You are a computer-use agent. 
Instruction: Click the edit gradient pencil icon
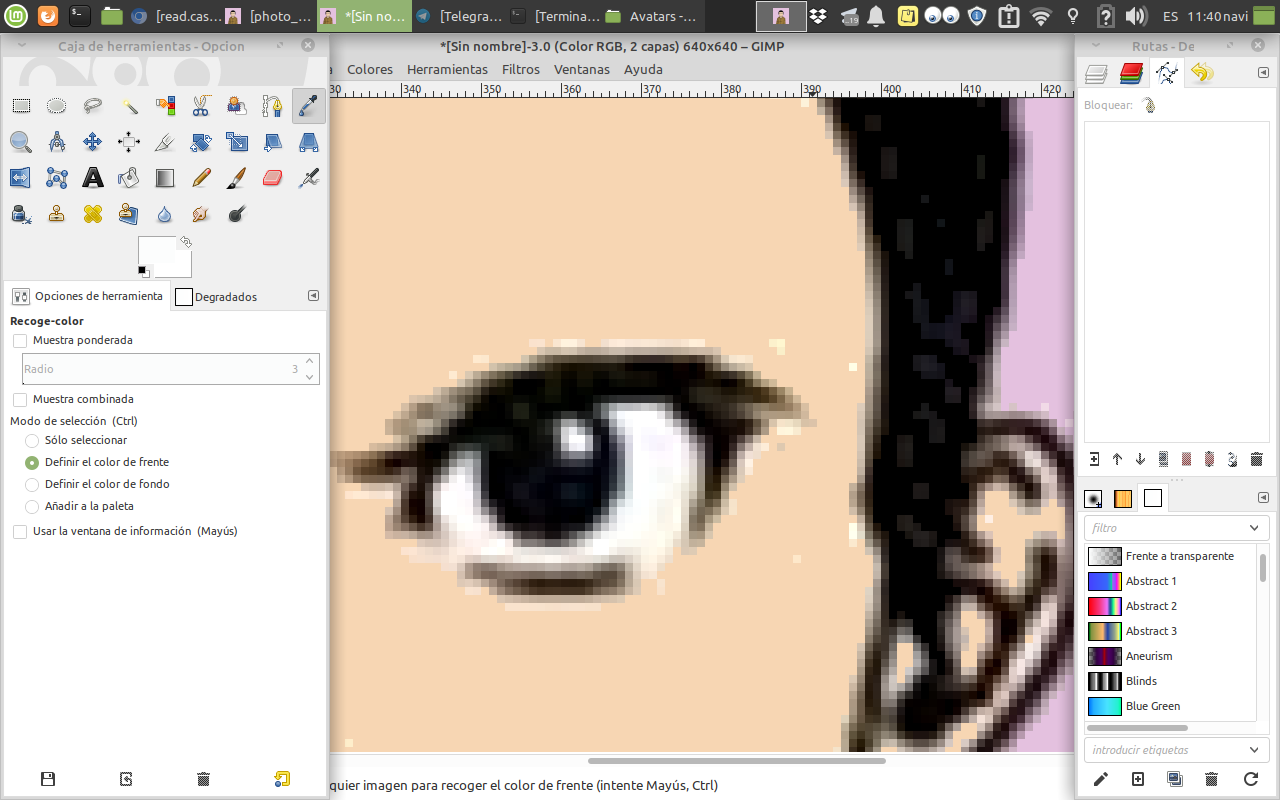pos(1101,779)
